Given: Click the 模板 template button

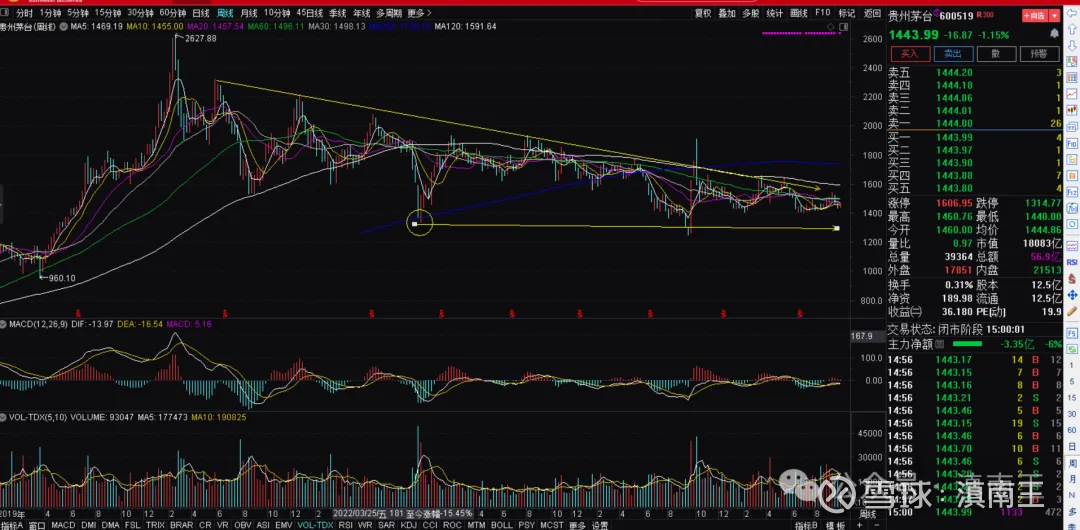Looking at the screenshot, I should [835, 525].
